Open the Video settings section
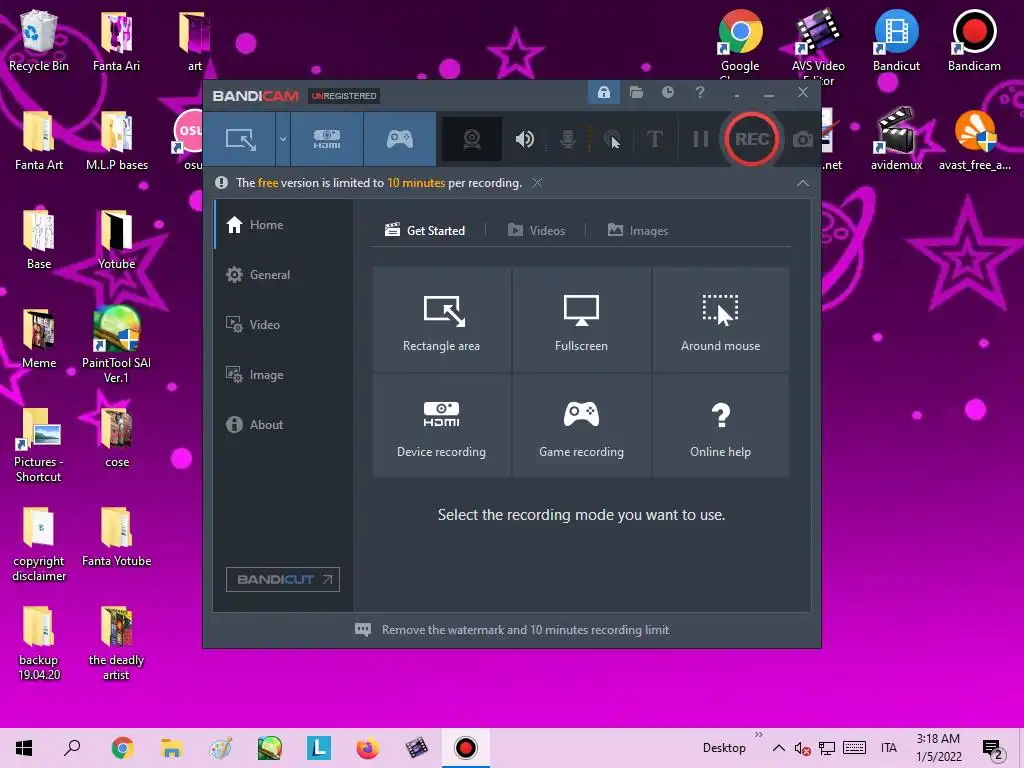 [x=283, y=325]
